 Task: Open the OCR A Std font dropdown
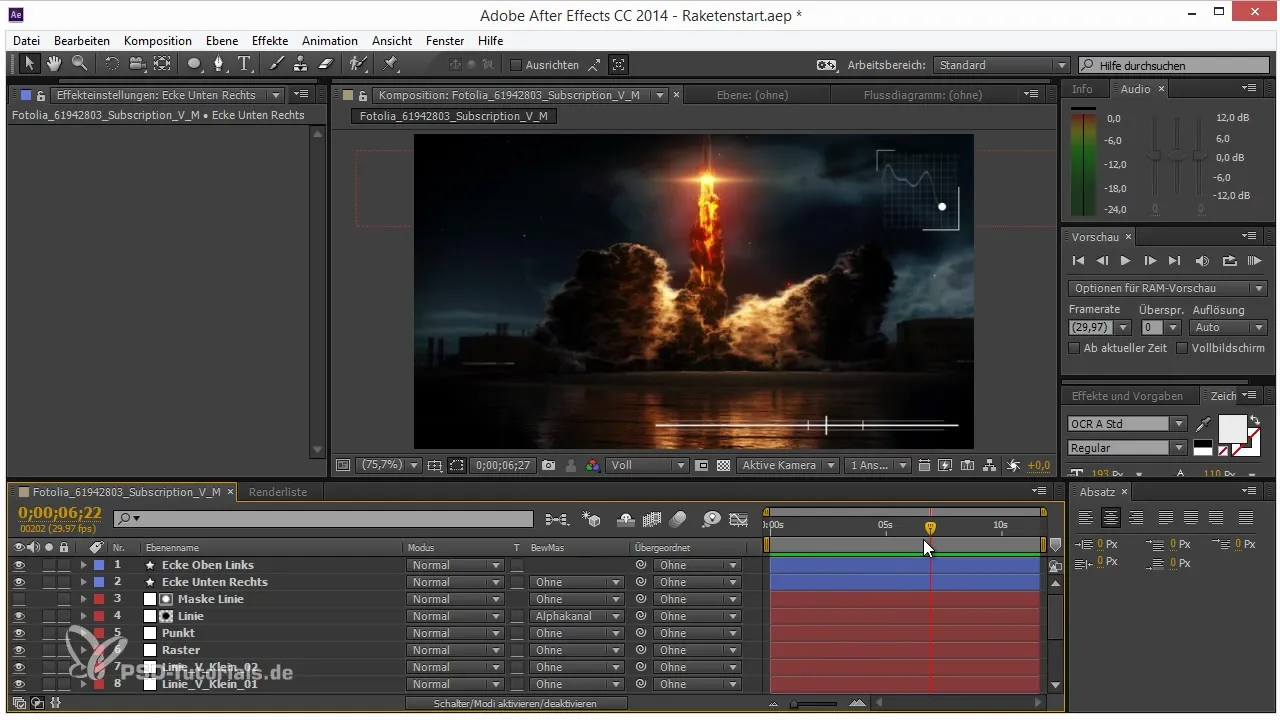tap(1127, 424)
